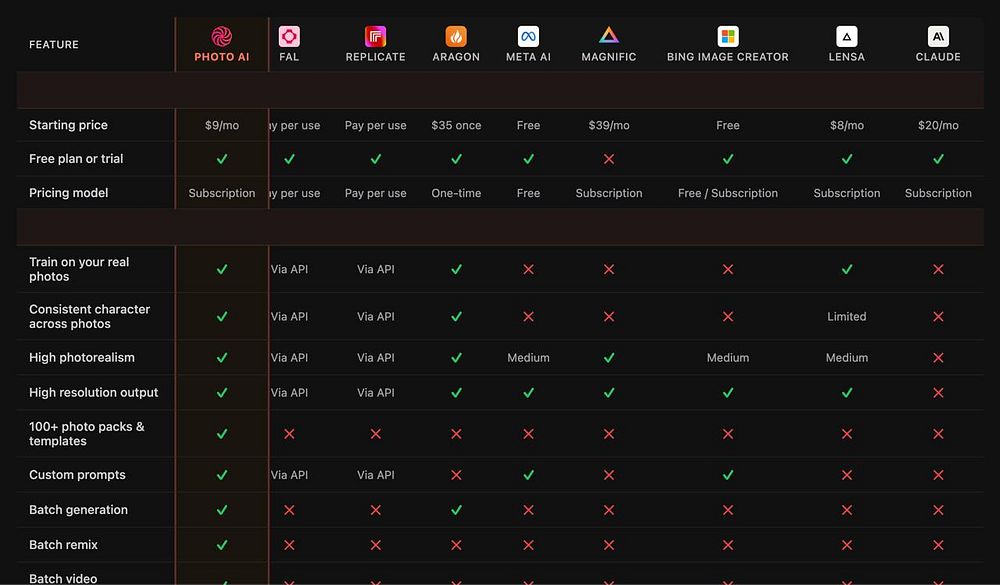Click the $35 once Aragon price
This screenshot has width=1000, height=585.
click(456, 126)
